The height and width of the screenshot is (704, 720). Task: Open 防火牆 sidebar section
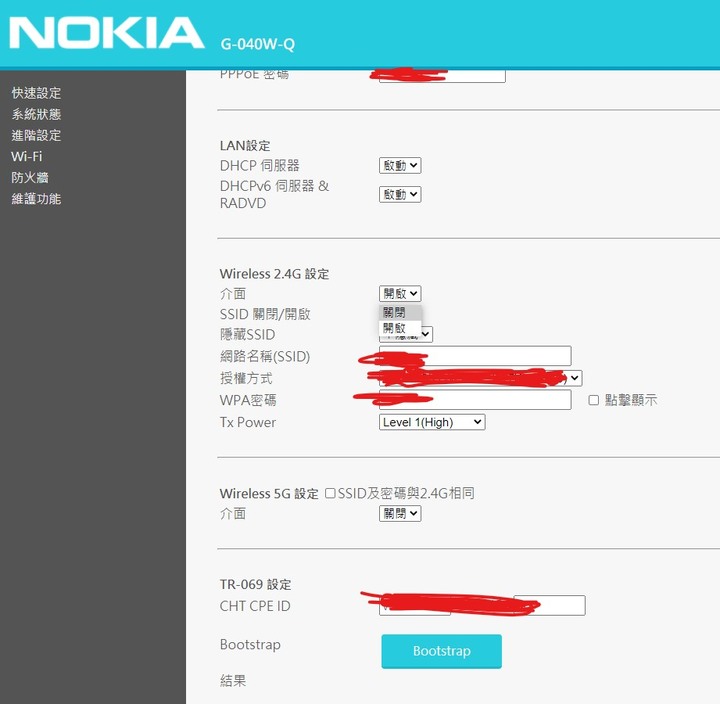[x=30, y=178]
